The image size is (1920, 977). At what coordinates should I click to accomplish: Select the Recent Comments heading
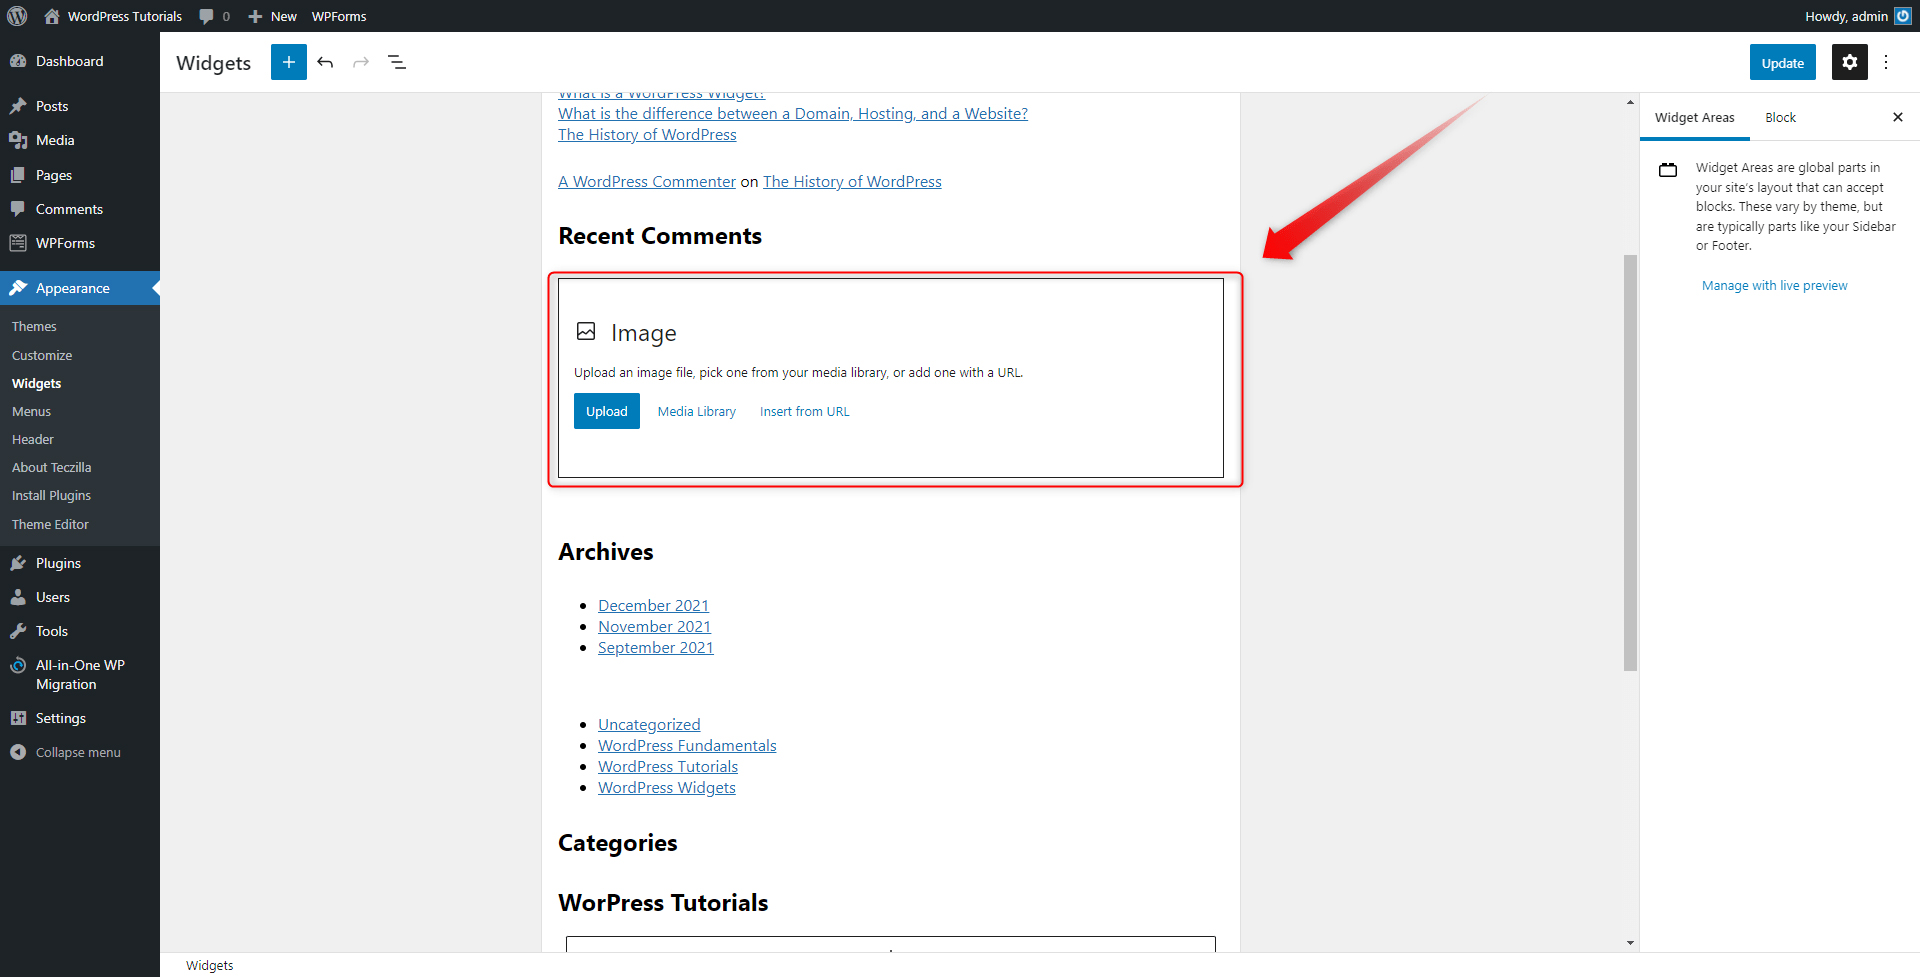[x=660, y=236]
